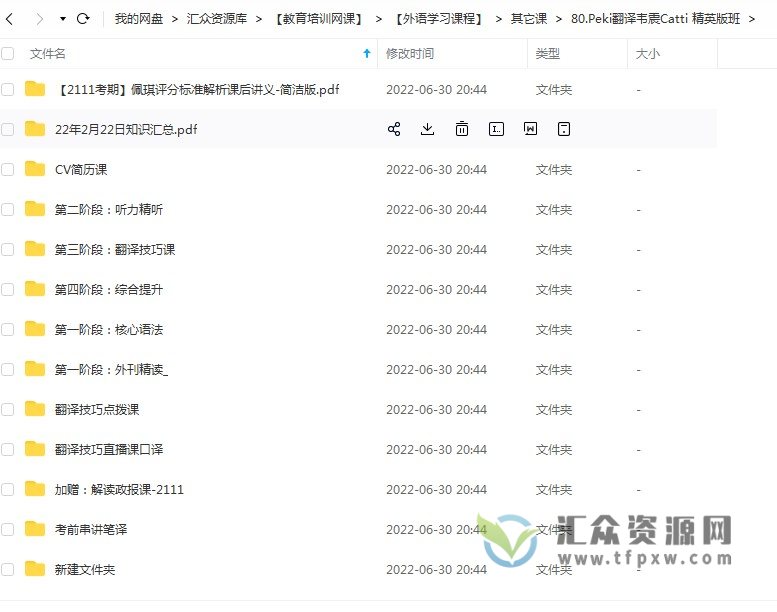Check the box for 翻译技巧点拨课

(x=7, y=409)
